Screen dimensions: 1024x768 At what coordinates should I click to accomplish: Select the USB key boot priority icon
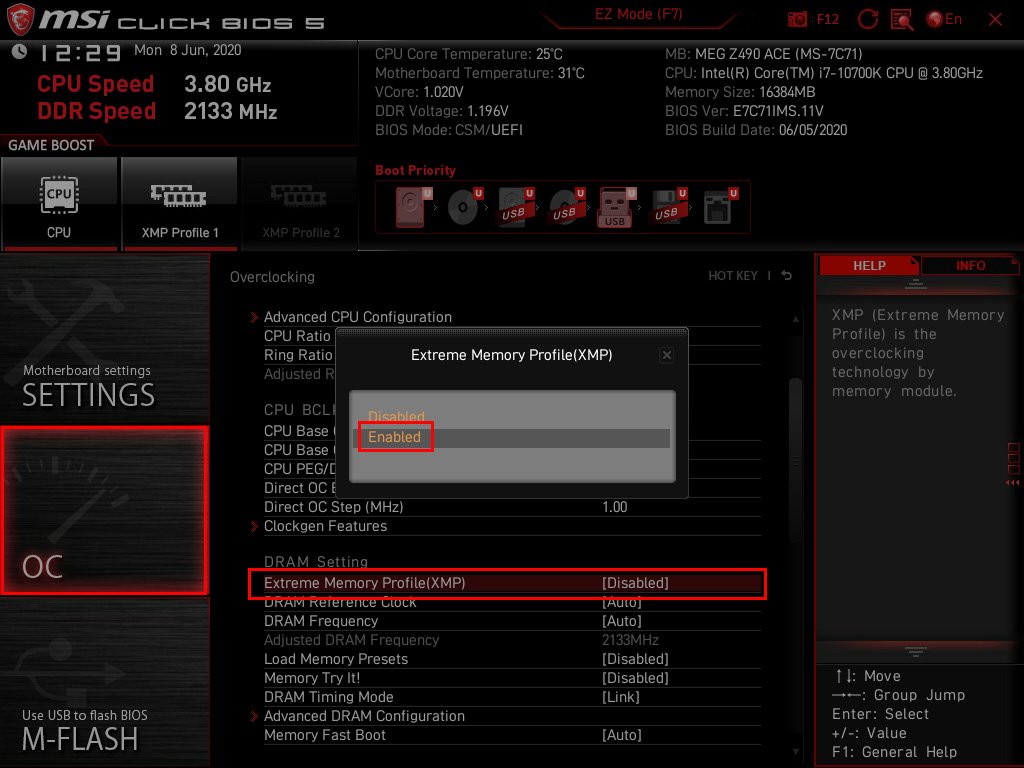[616, 207]
